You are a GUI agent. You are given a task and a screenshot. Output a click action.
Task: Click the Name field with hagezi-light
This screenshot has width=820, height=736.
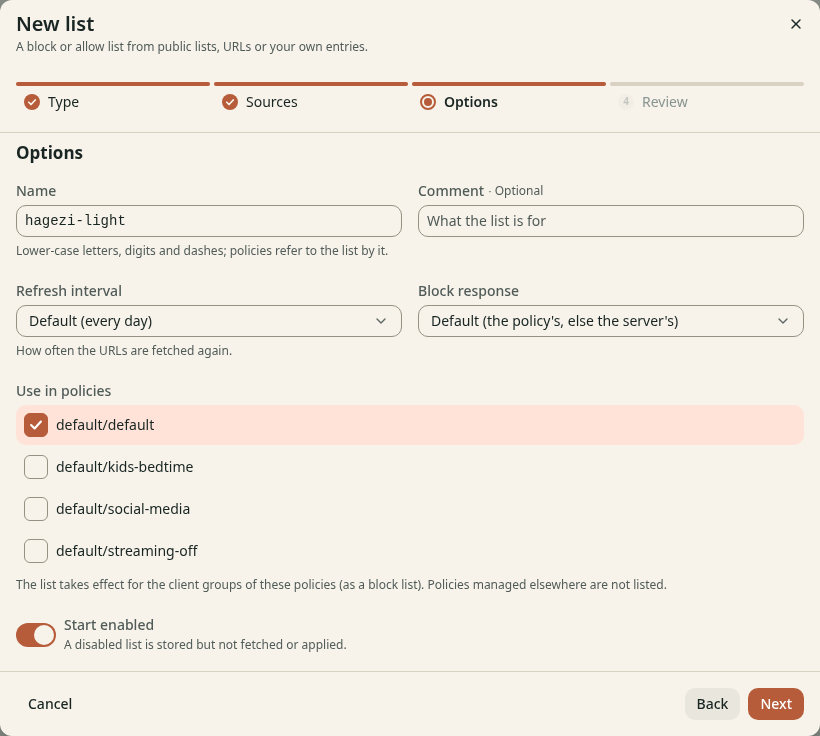coord(209,221)
